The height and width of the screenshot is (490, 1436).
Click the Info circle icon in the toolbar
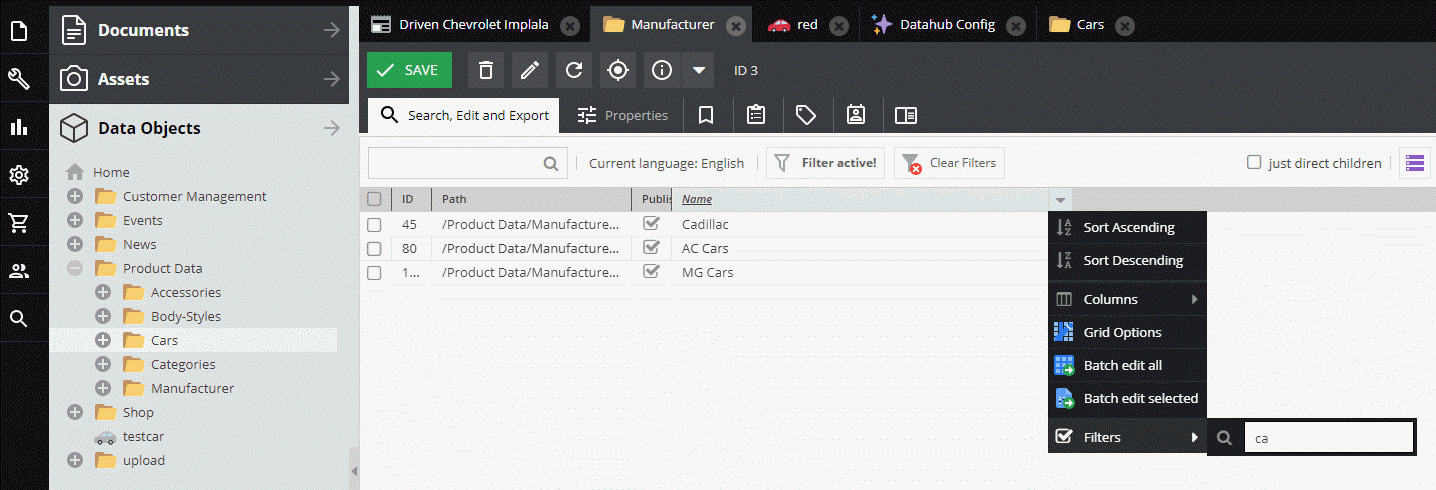click(662, 70)
